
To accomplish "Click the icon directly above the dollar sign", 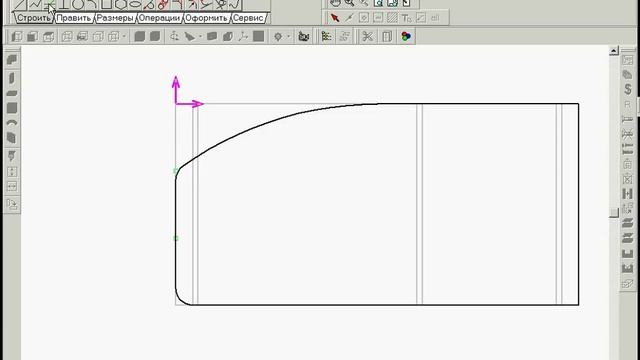I will (628, 75).
